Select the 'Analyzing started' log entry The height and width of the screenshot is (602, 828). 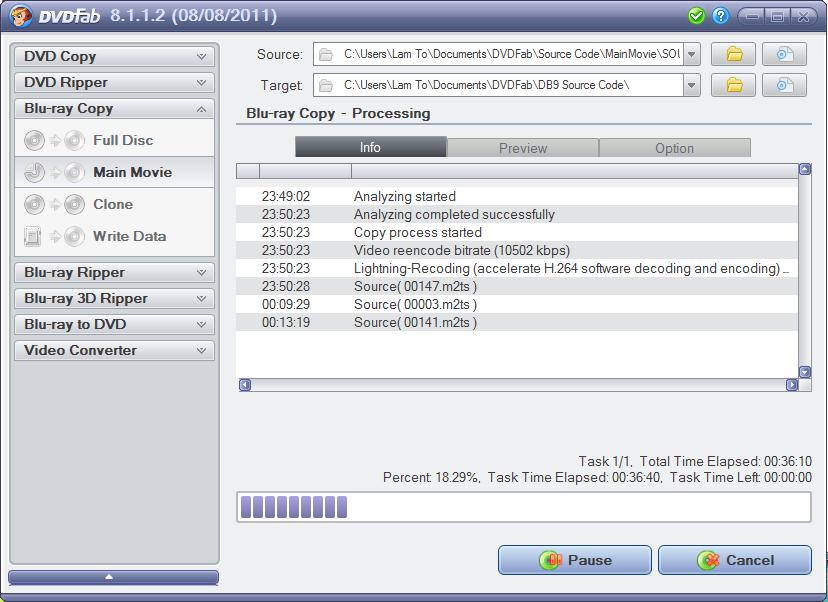pyautogui.click(x=516, y=196)
